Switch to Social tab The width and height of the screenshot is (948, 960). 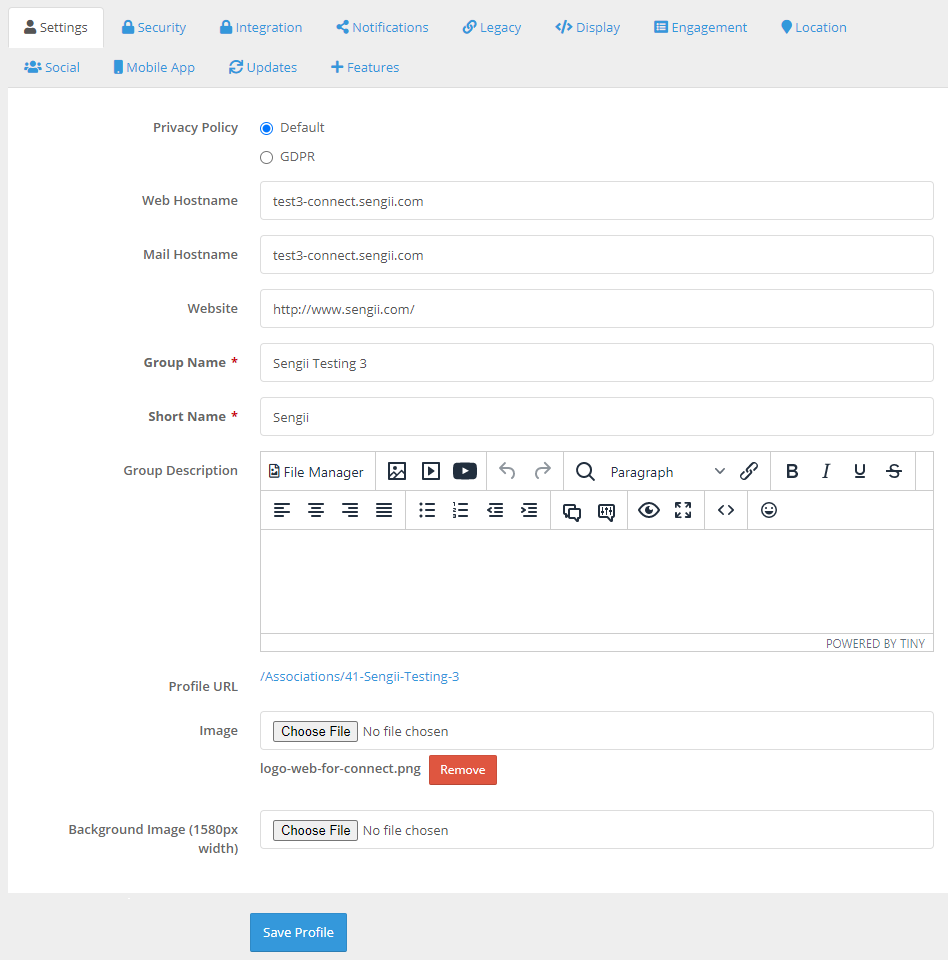click(x=52, y=67)
